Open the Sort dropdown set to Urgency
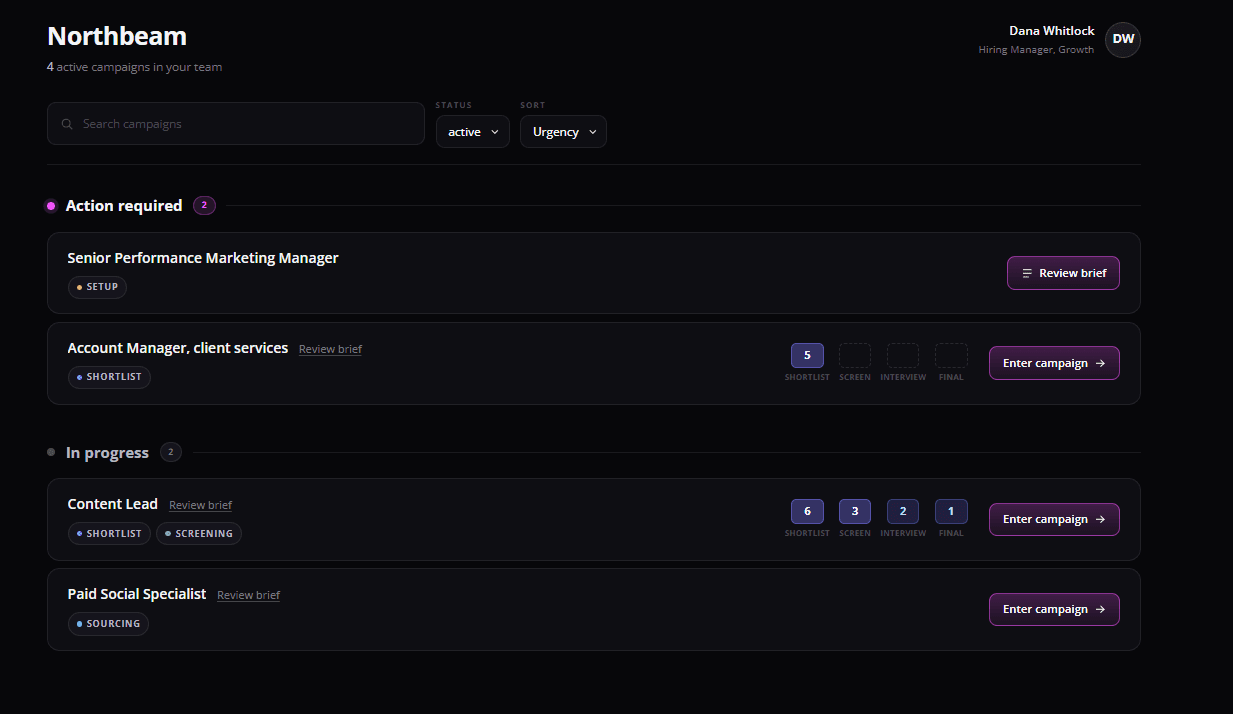The height and width of the screenshot is (714, 1233). (563, 132)
